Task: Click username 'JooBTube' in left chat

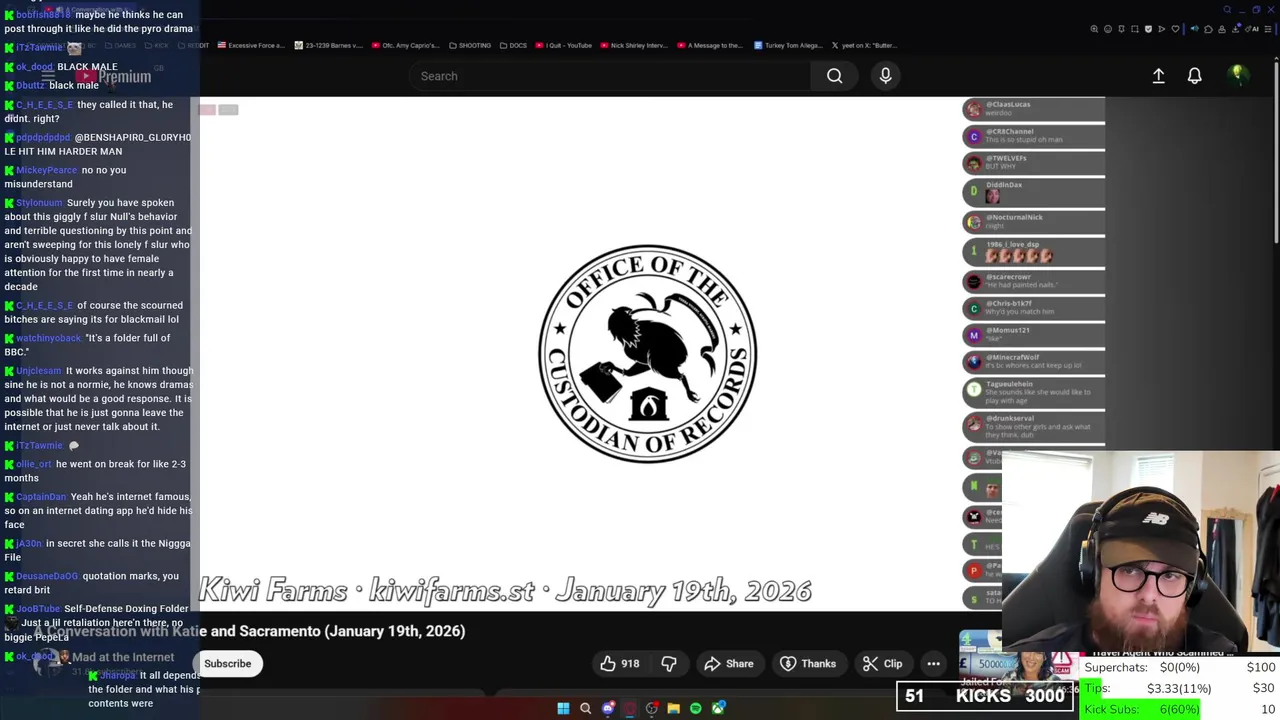Action: (x=38, y=609)
